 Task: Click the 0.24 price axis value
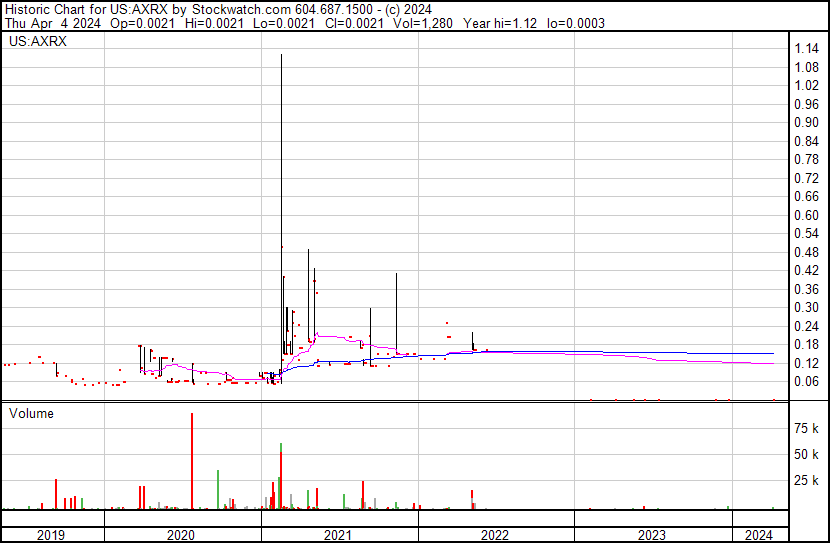pyautogui.click(x=807, y=327)
